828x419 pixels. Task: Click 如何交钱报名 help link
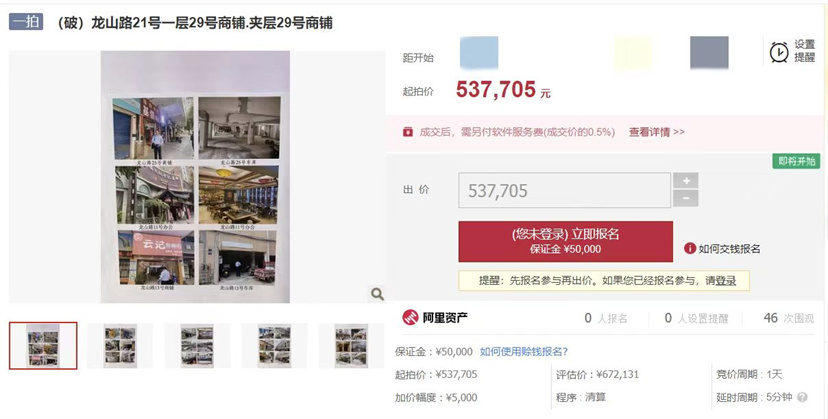(x=729, y=248)
